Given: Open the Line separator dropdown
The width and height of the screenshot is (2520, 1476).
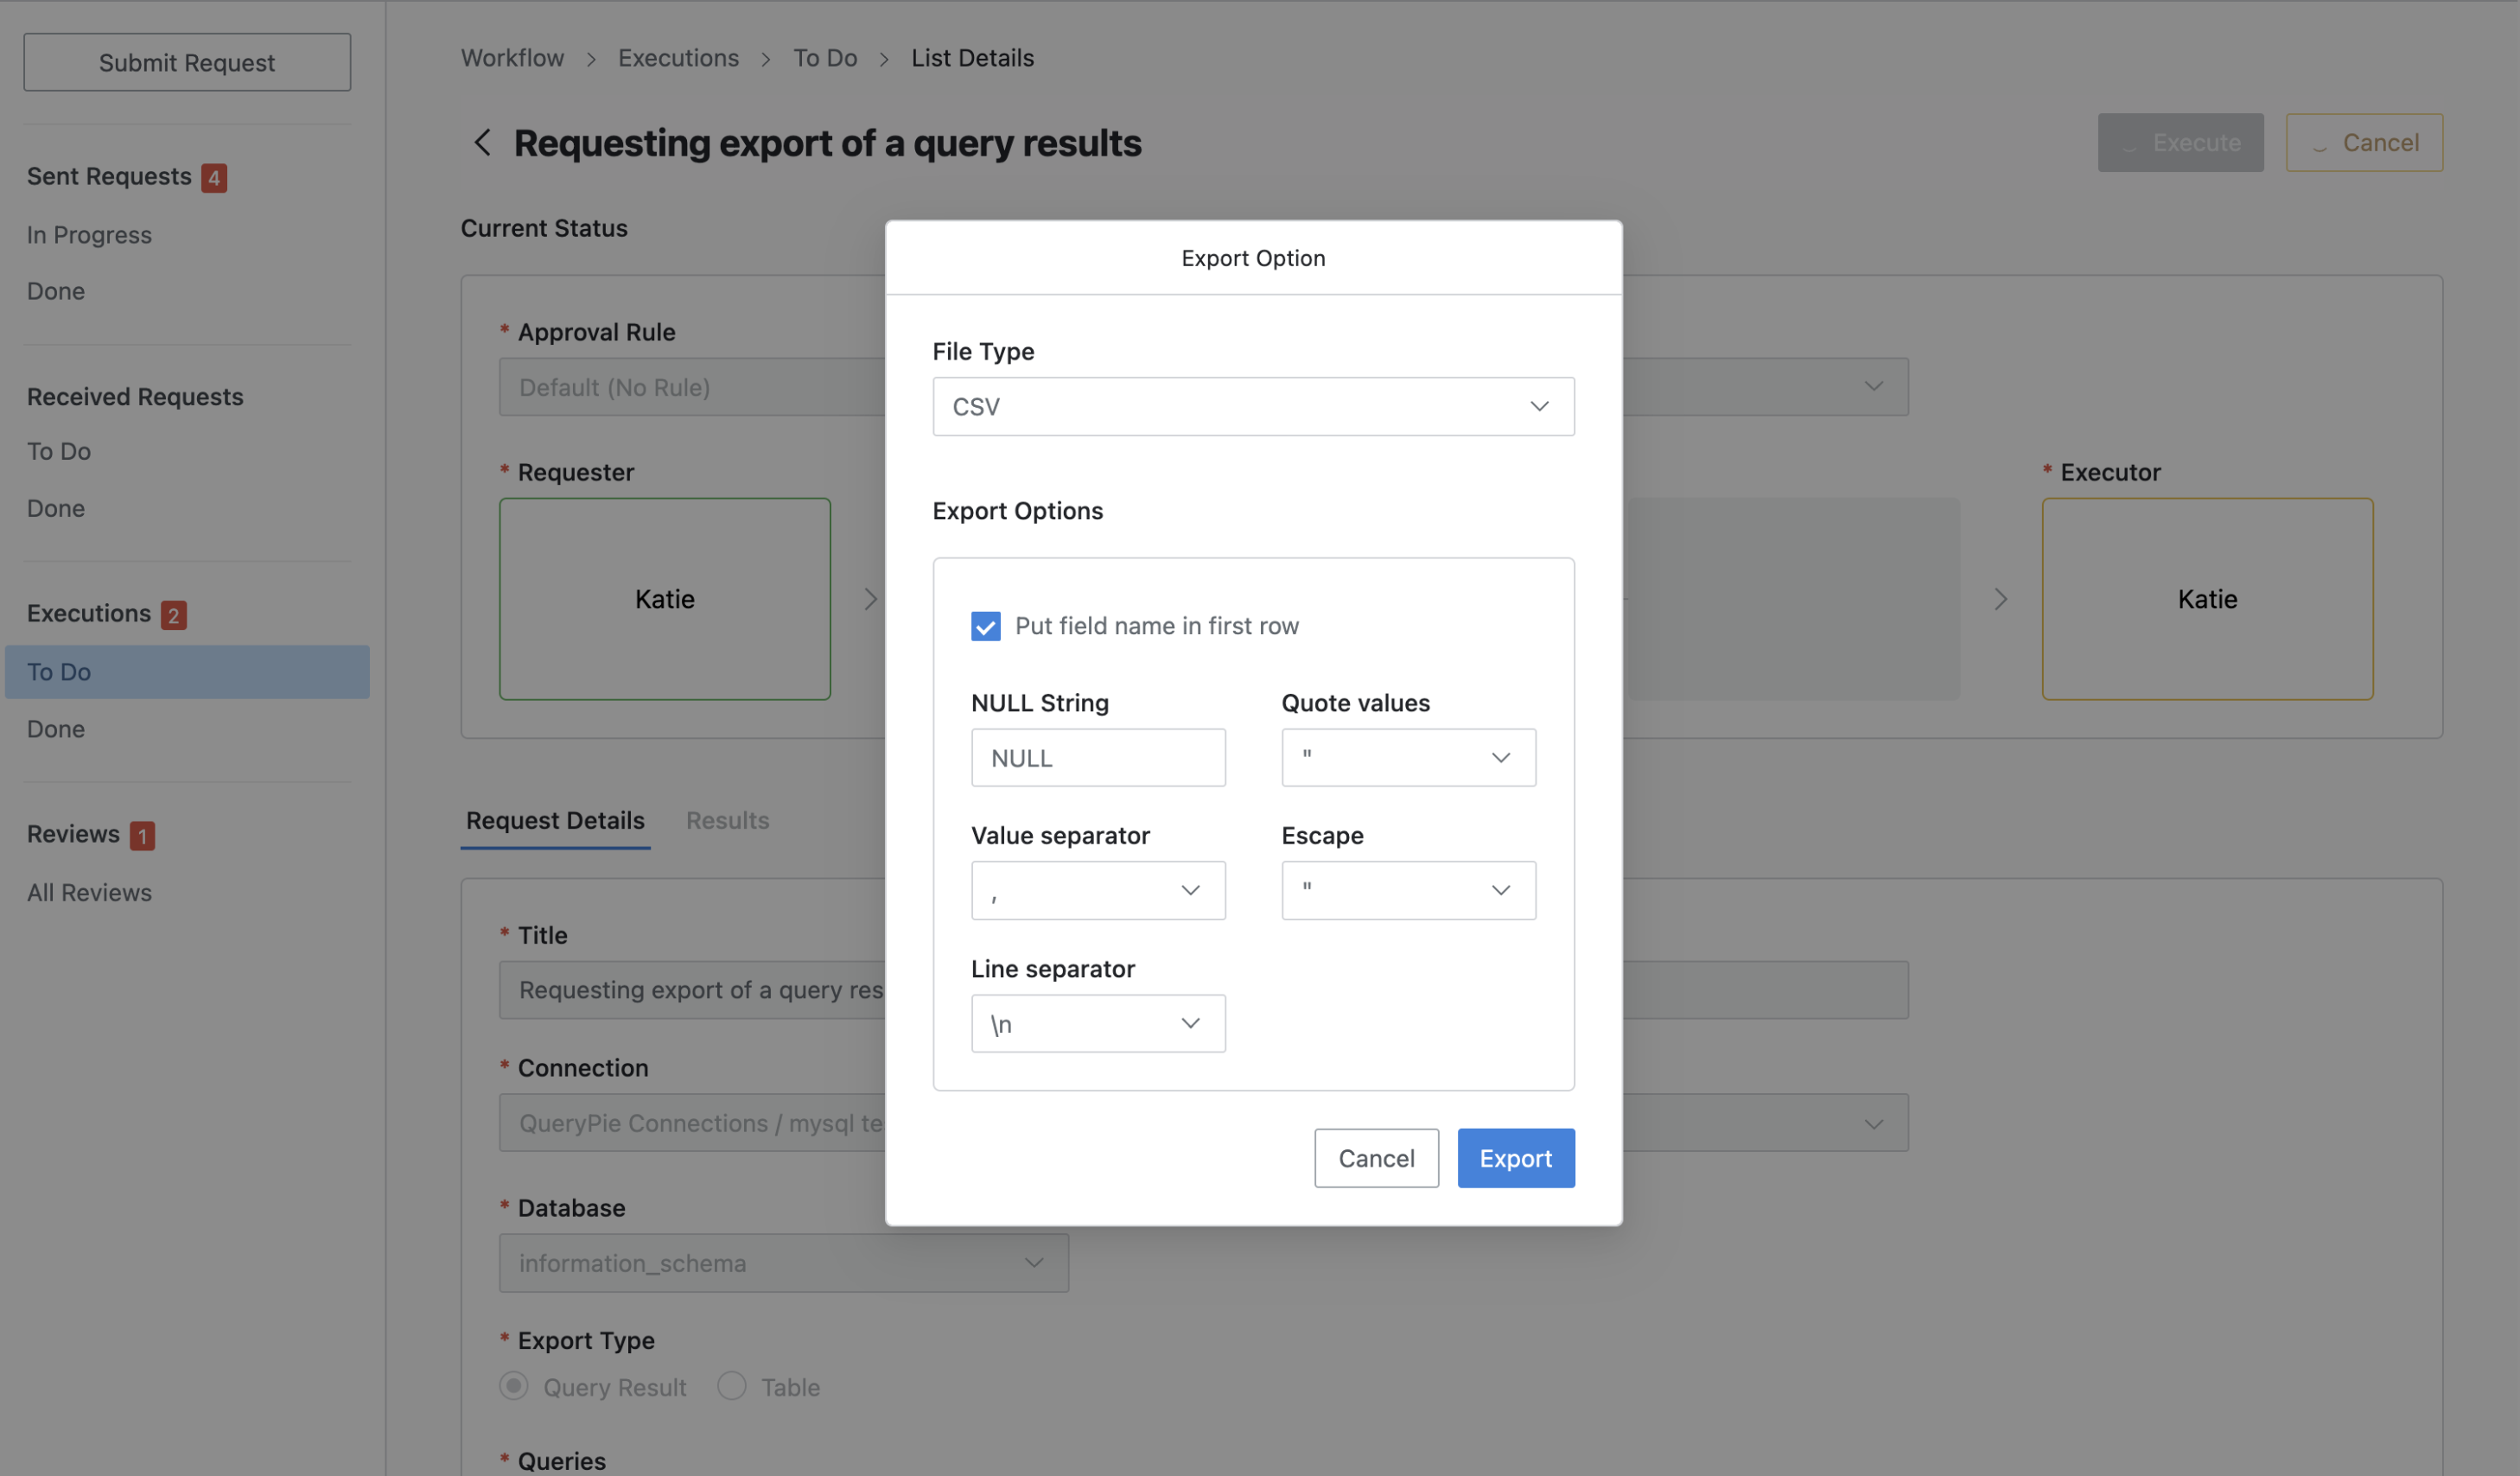Looking at the screenshot, I should (x=1097, y=1023).
